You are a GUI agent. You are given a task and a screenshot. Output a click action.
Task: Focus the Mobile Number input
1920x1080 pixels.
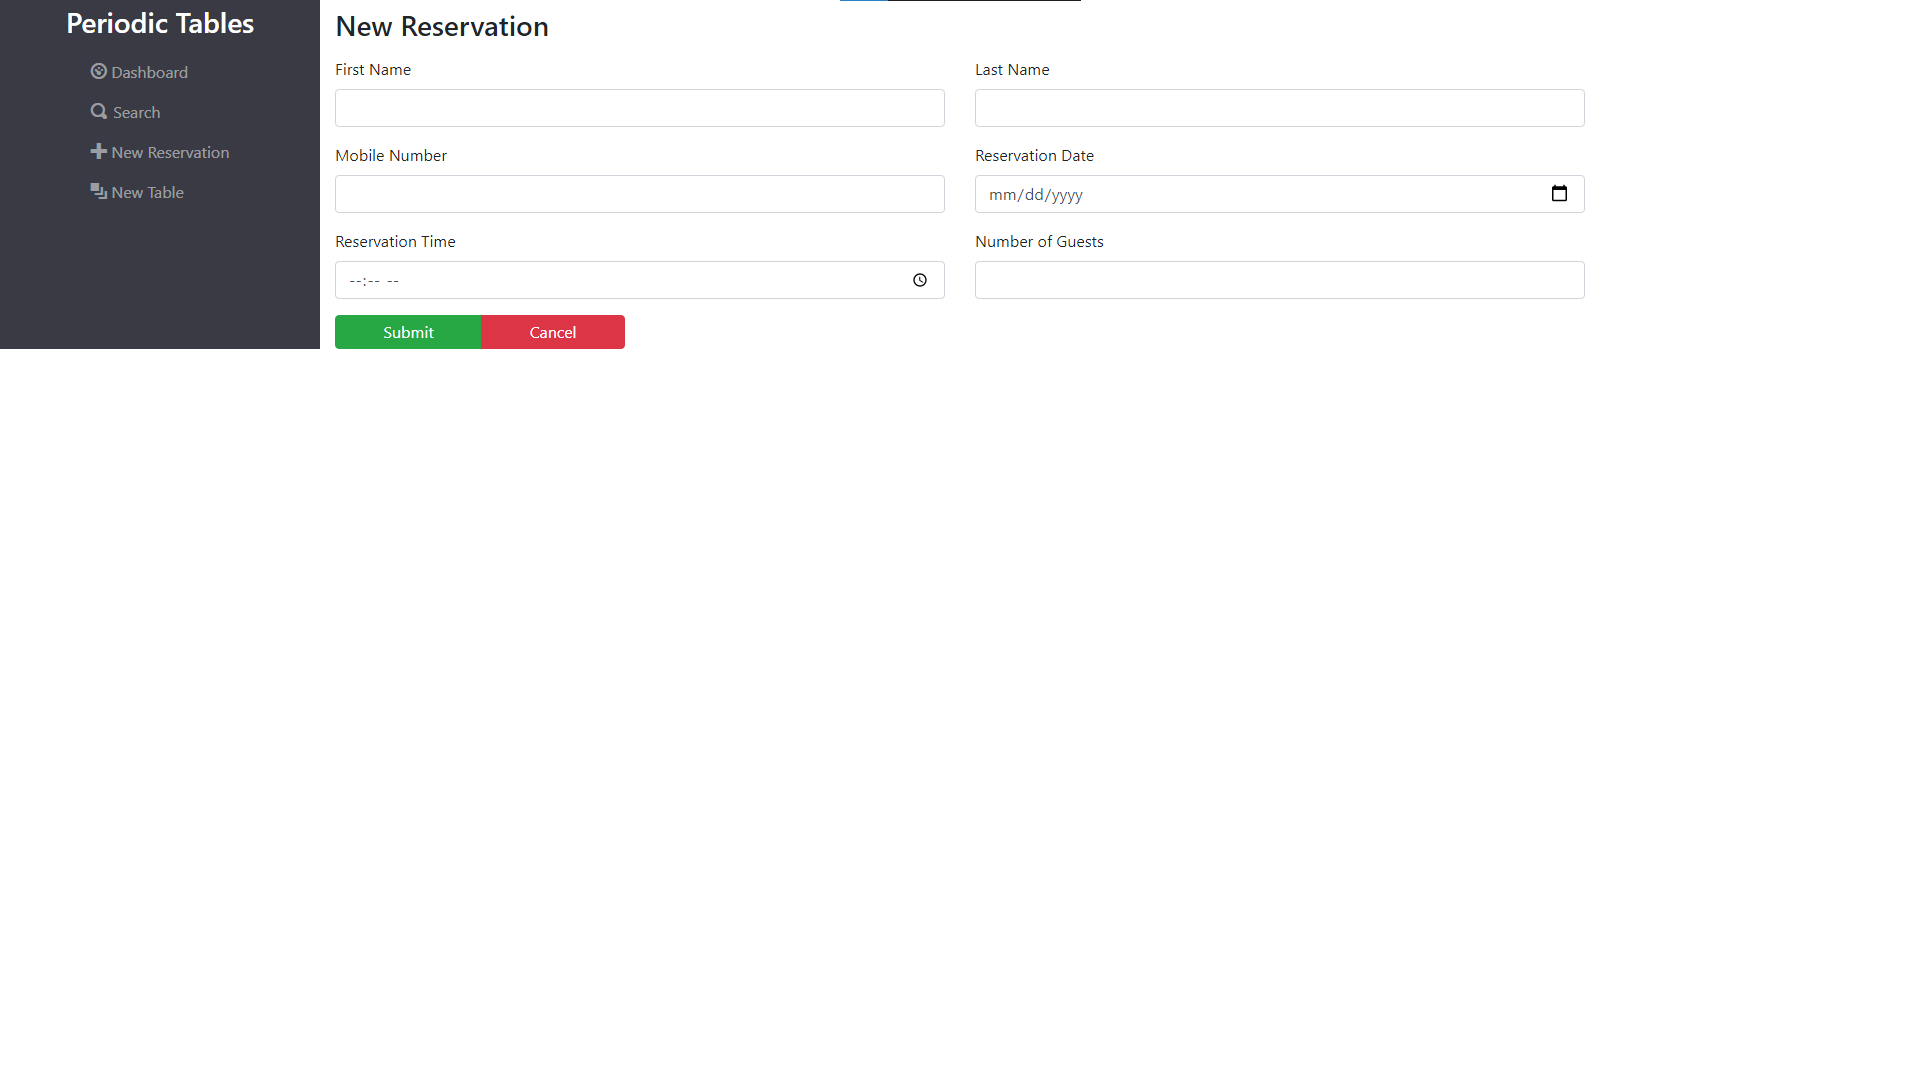click(x=639, y=193)
